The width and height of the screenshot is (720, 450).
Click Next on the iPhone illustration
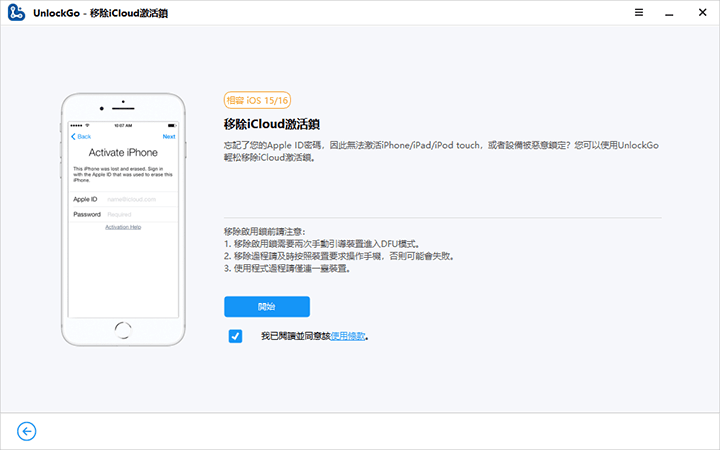[169, 136]
